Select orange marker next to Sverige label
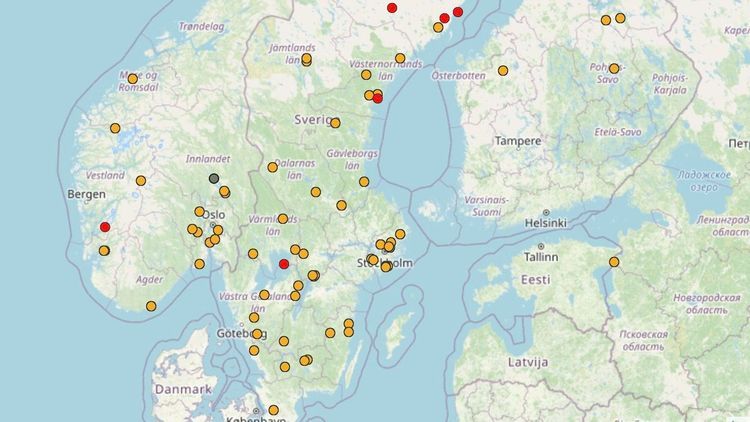Screen dimensions: 750x422 (x=335, y=123)
